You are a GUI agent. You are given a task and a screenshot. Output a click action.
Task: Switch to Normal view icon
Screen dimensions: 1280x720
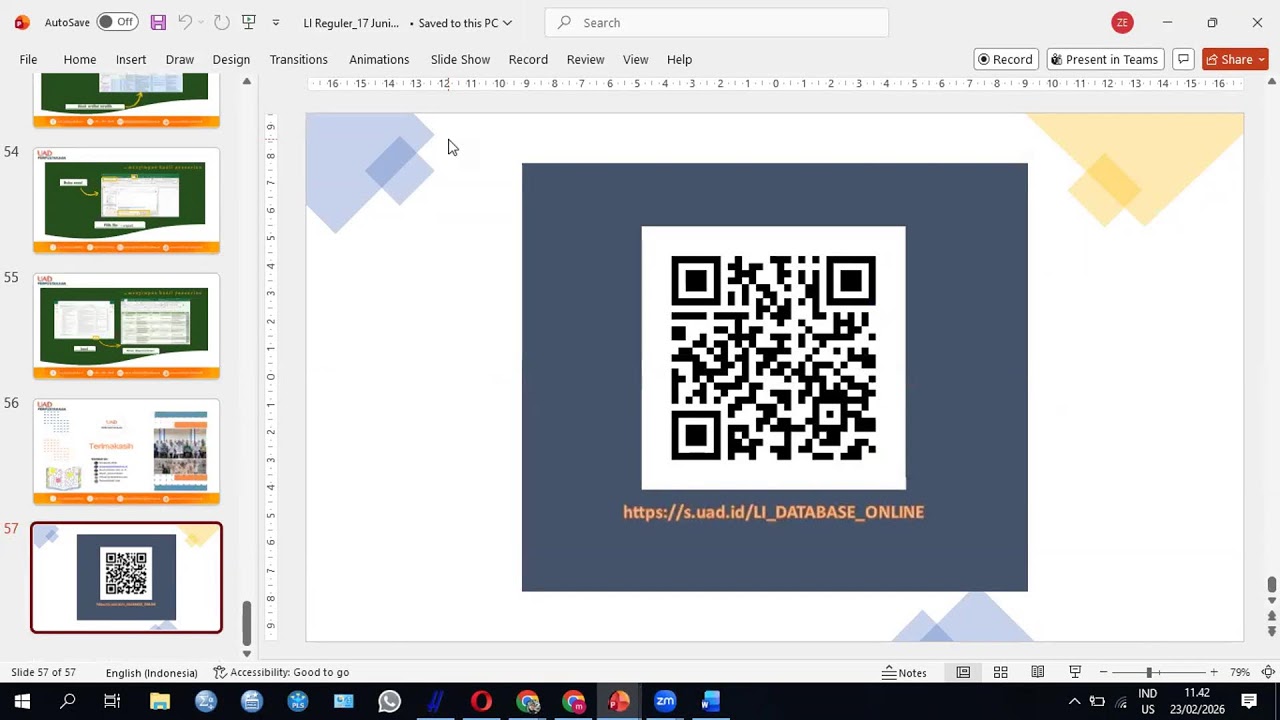click(963, 672)
